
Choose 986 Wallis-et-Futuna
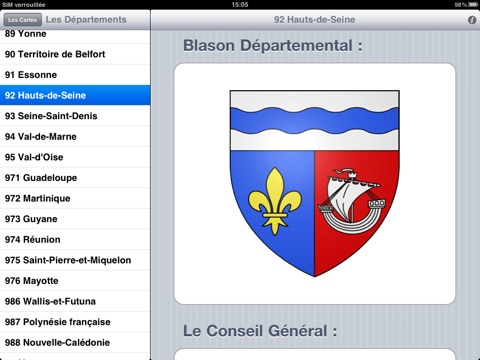tap(75, 301)
